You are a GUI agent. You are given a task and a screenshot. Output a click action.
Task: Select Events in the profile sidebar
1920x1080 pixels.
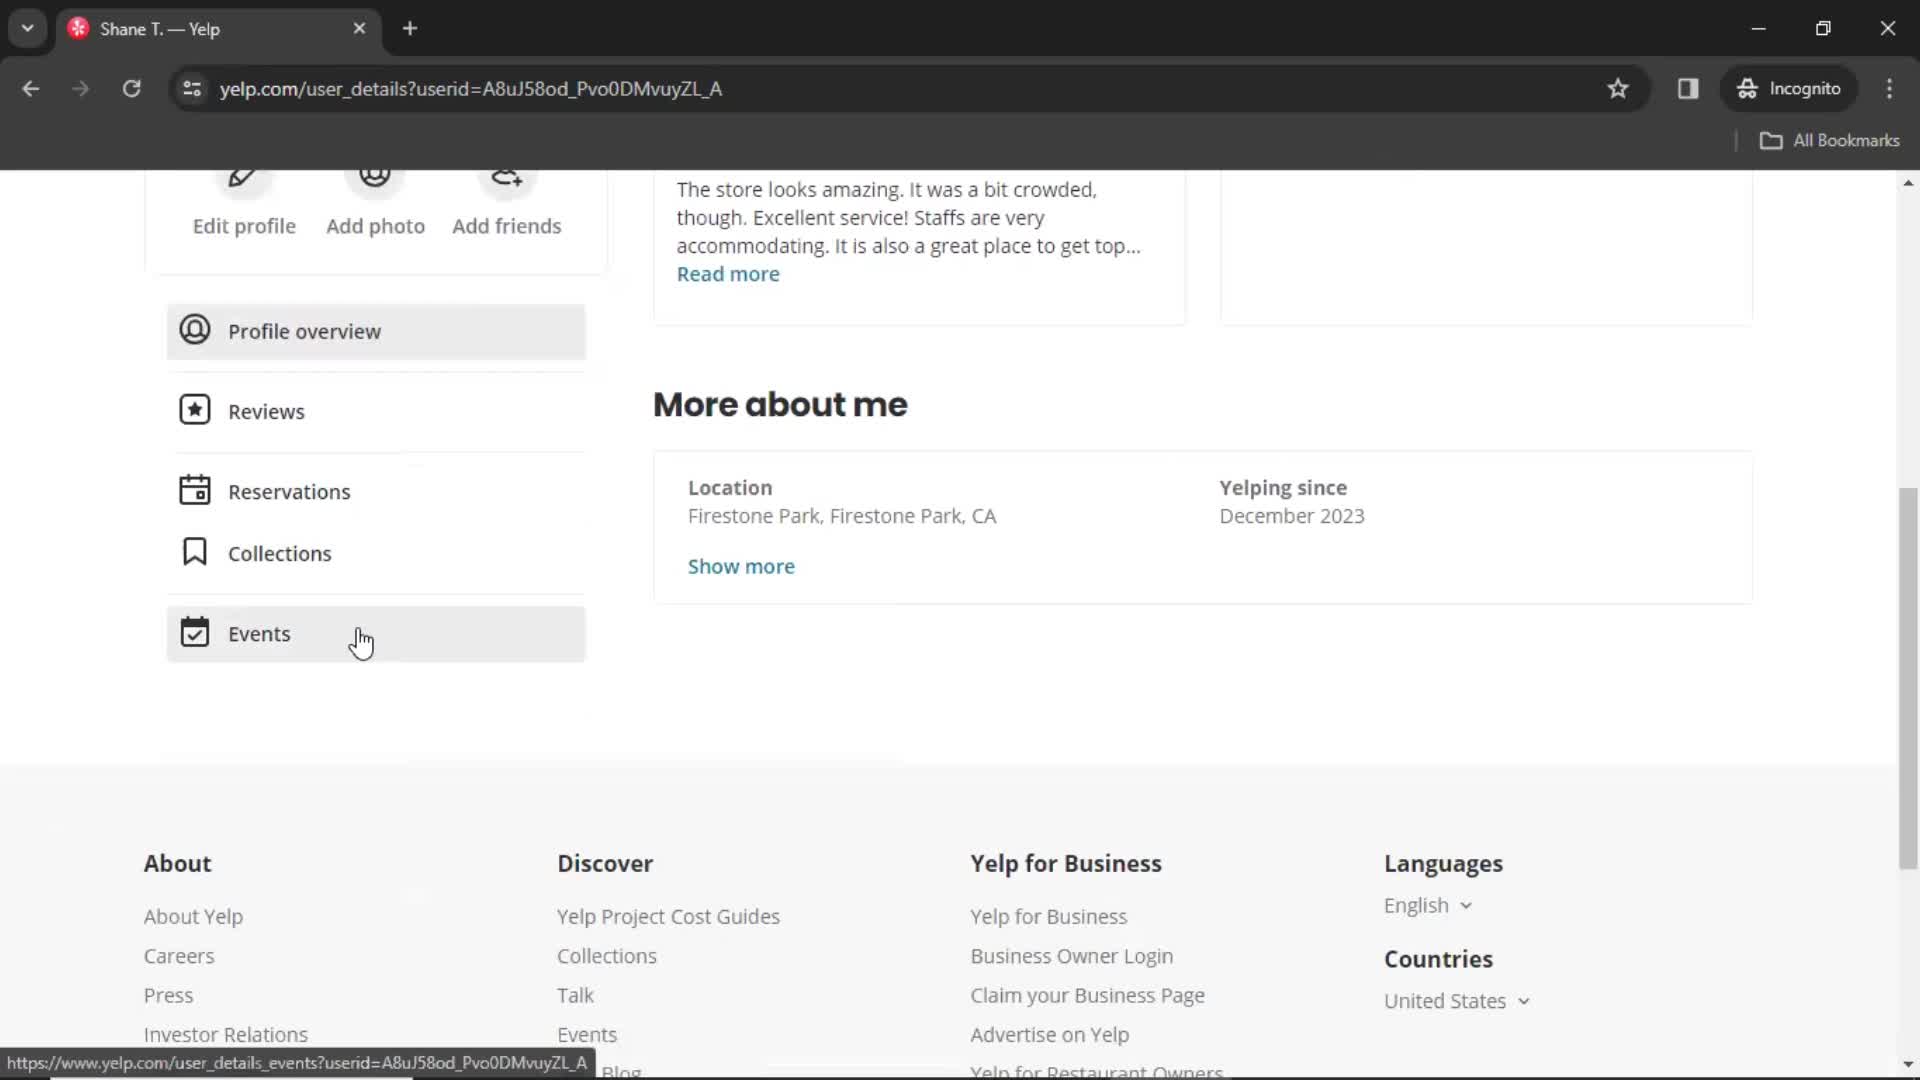376,634
